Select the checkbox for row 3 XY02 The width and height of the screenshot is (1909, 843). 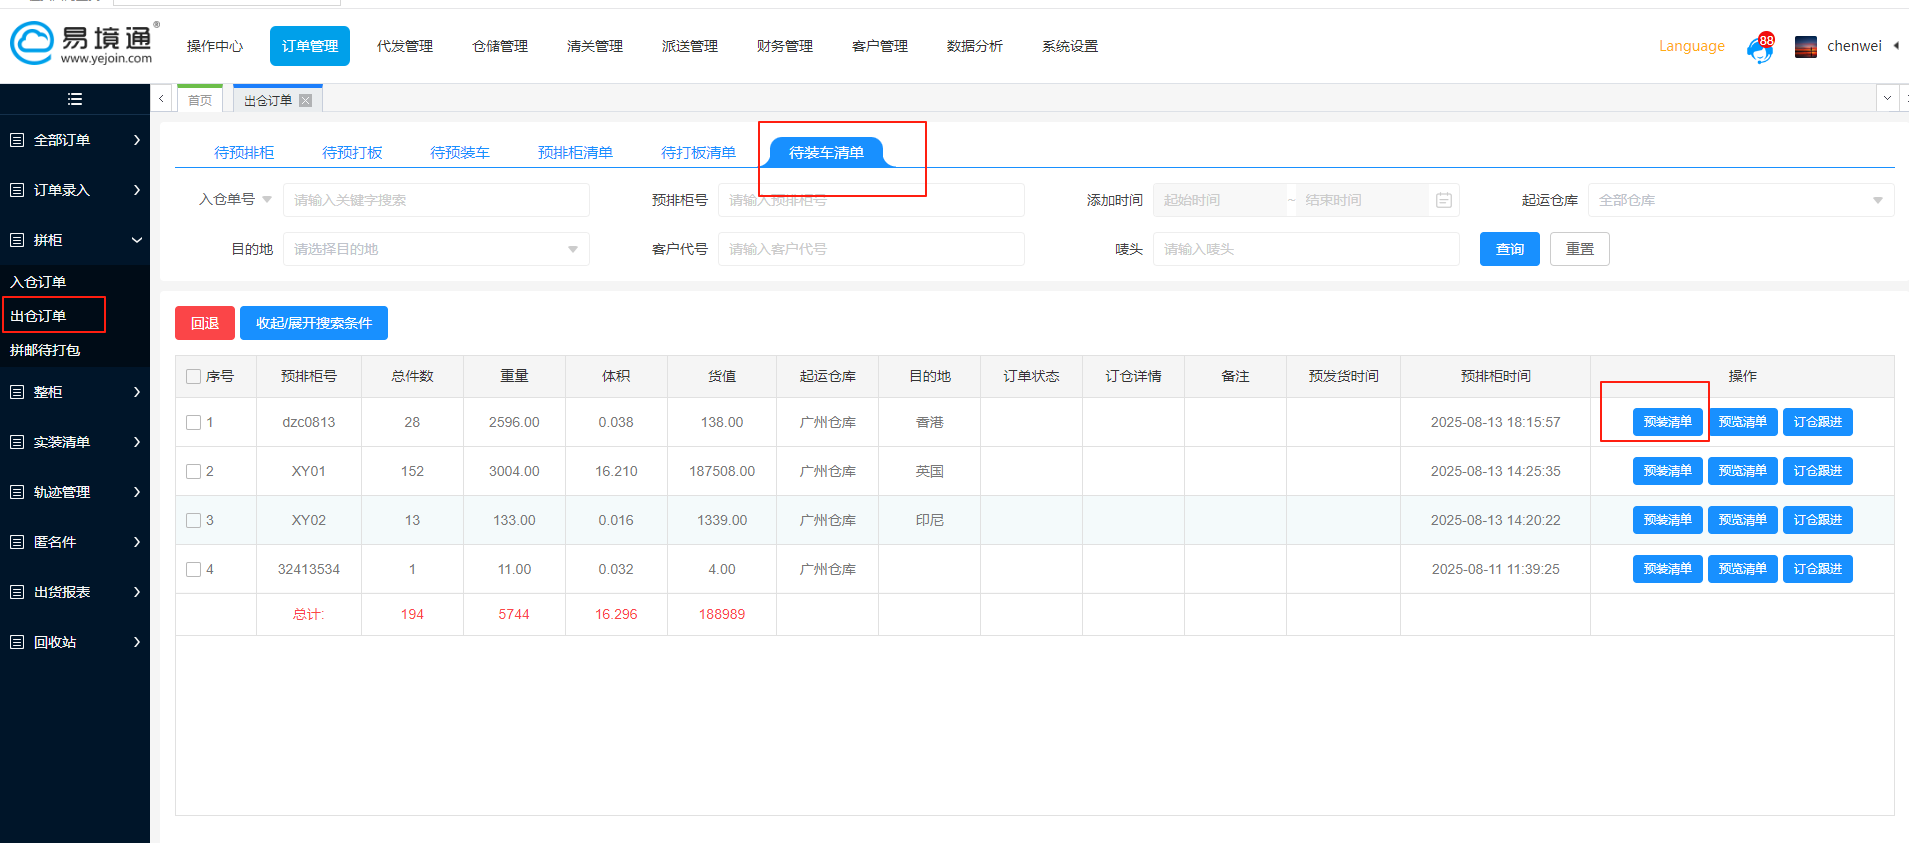click(194, 521)
